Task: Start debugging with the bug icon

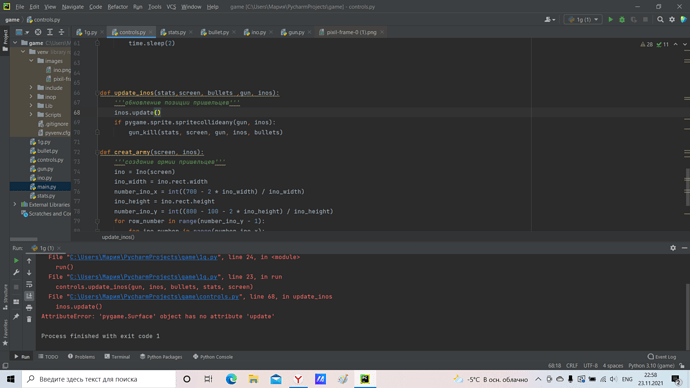Action: [622, 19]
